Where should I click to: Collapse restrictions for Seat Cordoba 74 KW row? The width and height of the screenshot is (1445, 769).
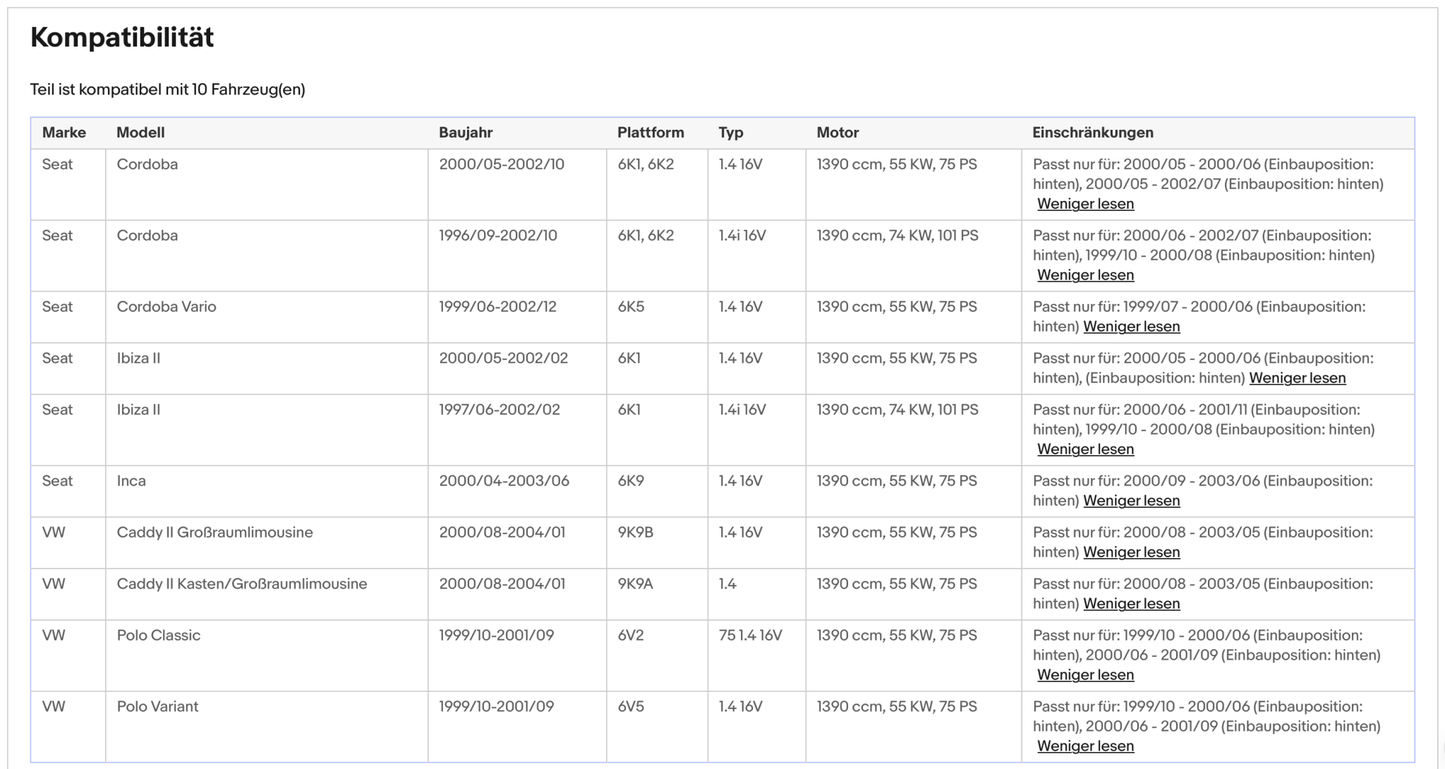tap(1085, 276)
